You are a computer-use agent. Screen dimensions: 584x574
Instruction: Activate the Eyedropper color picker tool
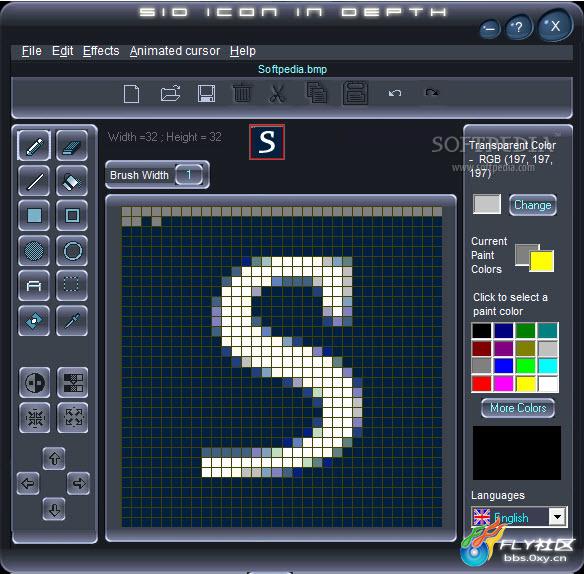[72, 321]
